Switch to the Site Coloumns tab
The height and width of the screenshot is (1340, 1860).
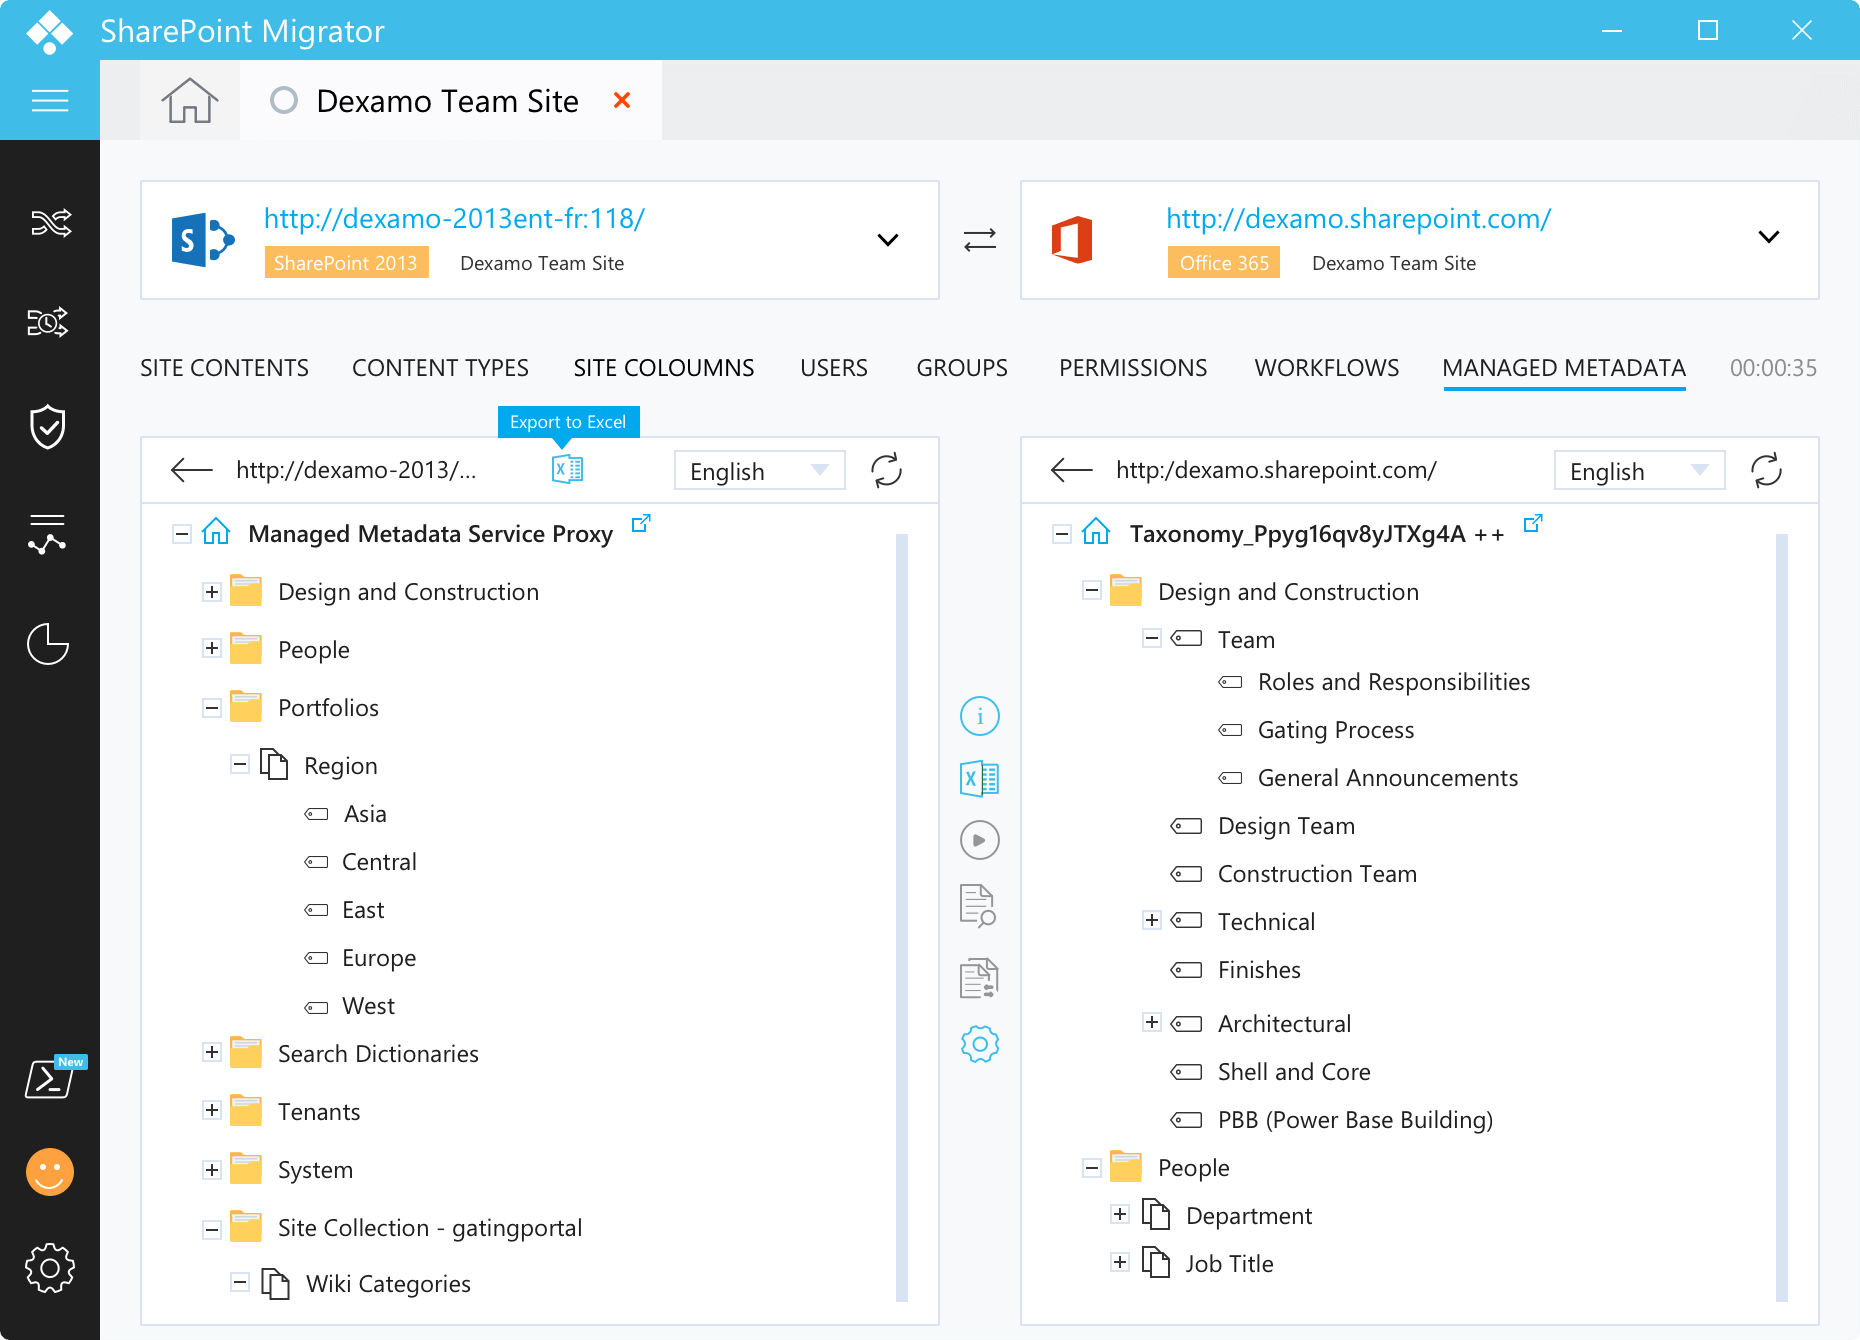[664, 368]
